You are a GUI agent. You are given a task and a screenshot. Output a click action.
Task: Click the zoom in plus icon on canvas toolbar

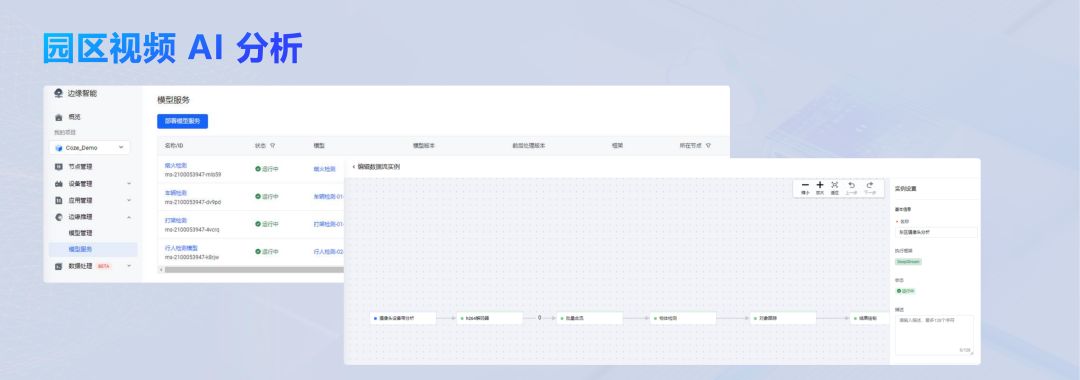click(x=820, y=185)
